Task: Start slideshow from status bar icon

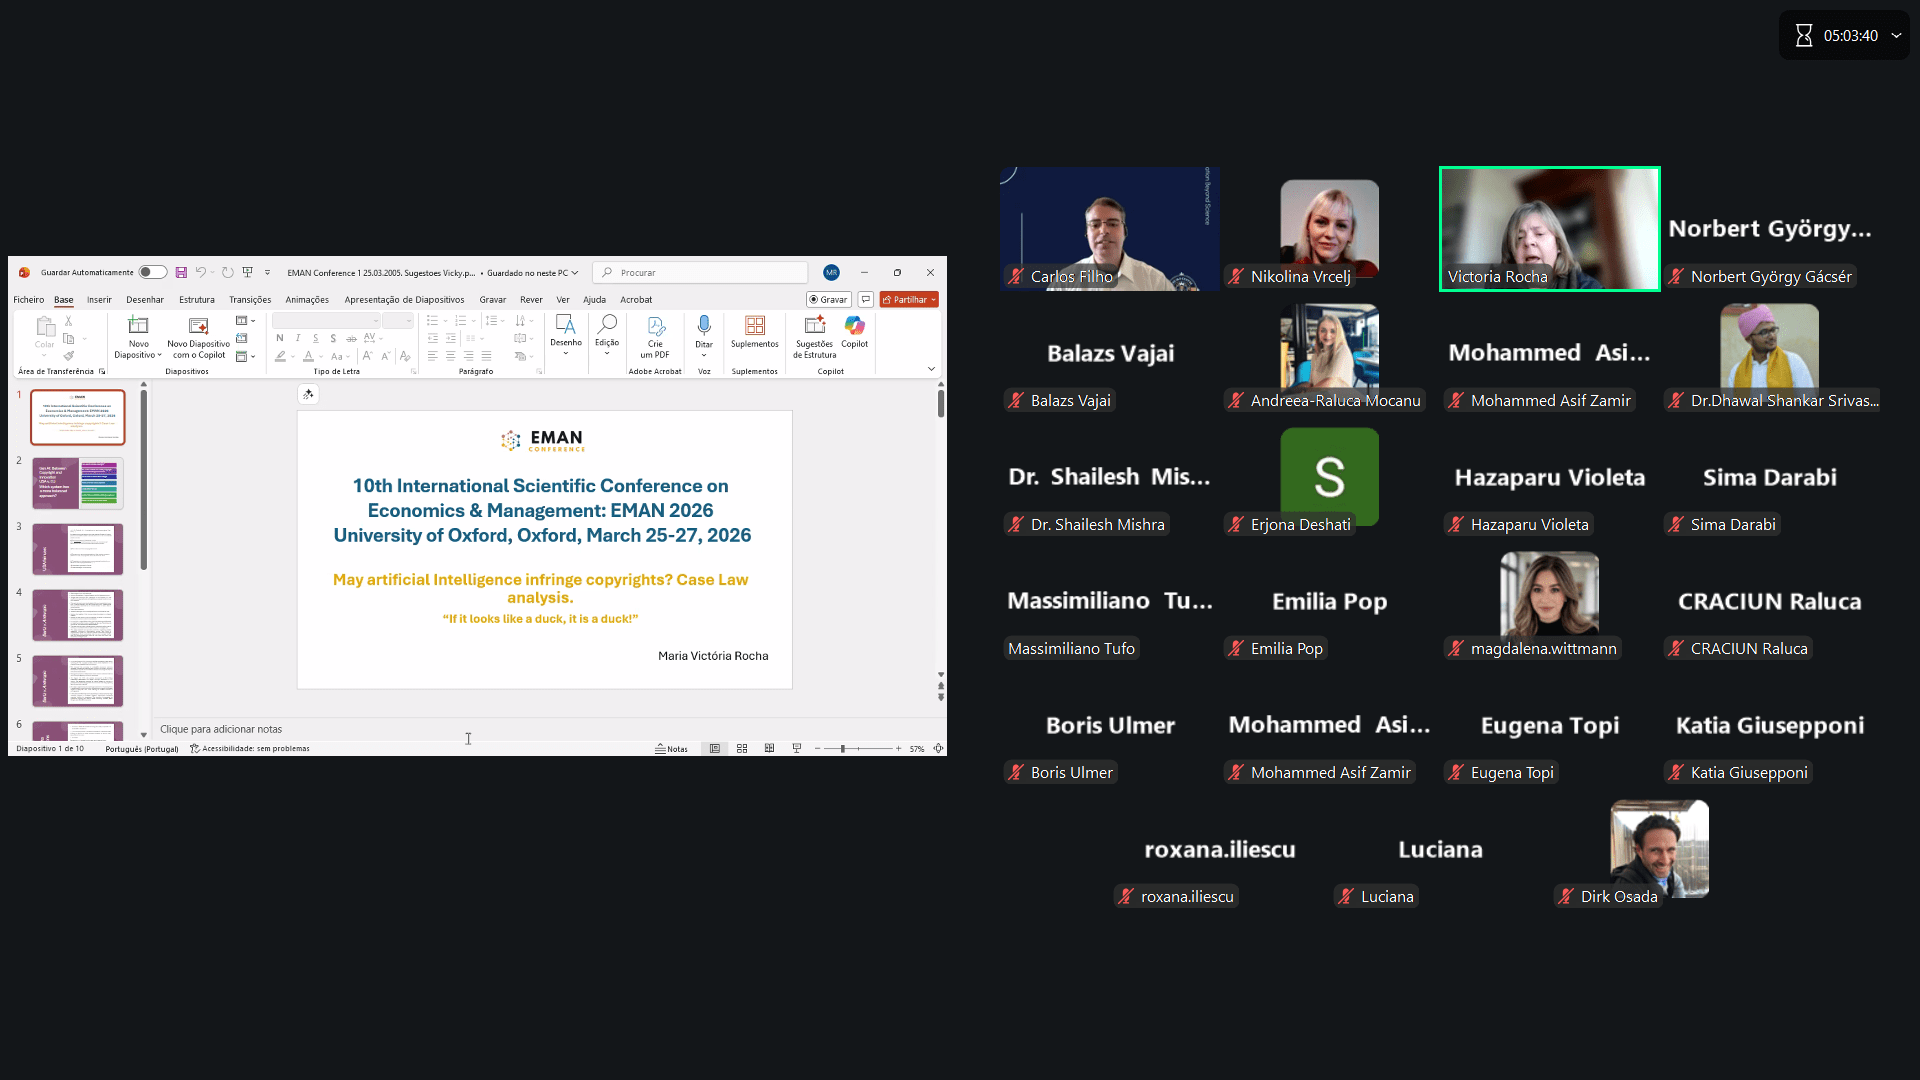Action: click(797, 748)
